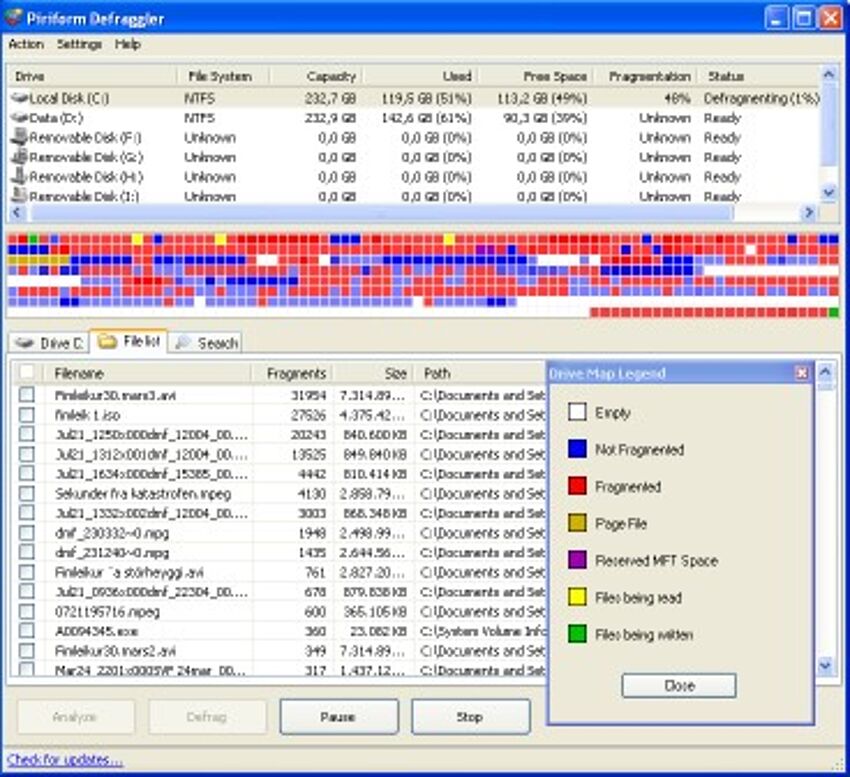850x777 pixels.
Task: Sort by the Filename column header
Action: (x=146, y=373)
